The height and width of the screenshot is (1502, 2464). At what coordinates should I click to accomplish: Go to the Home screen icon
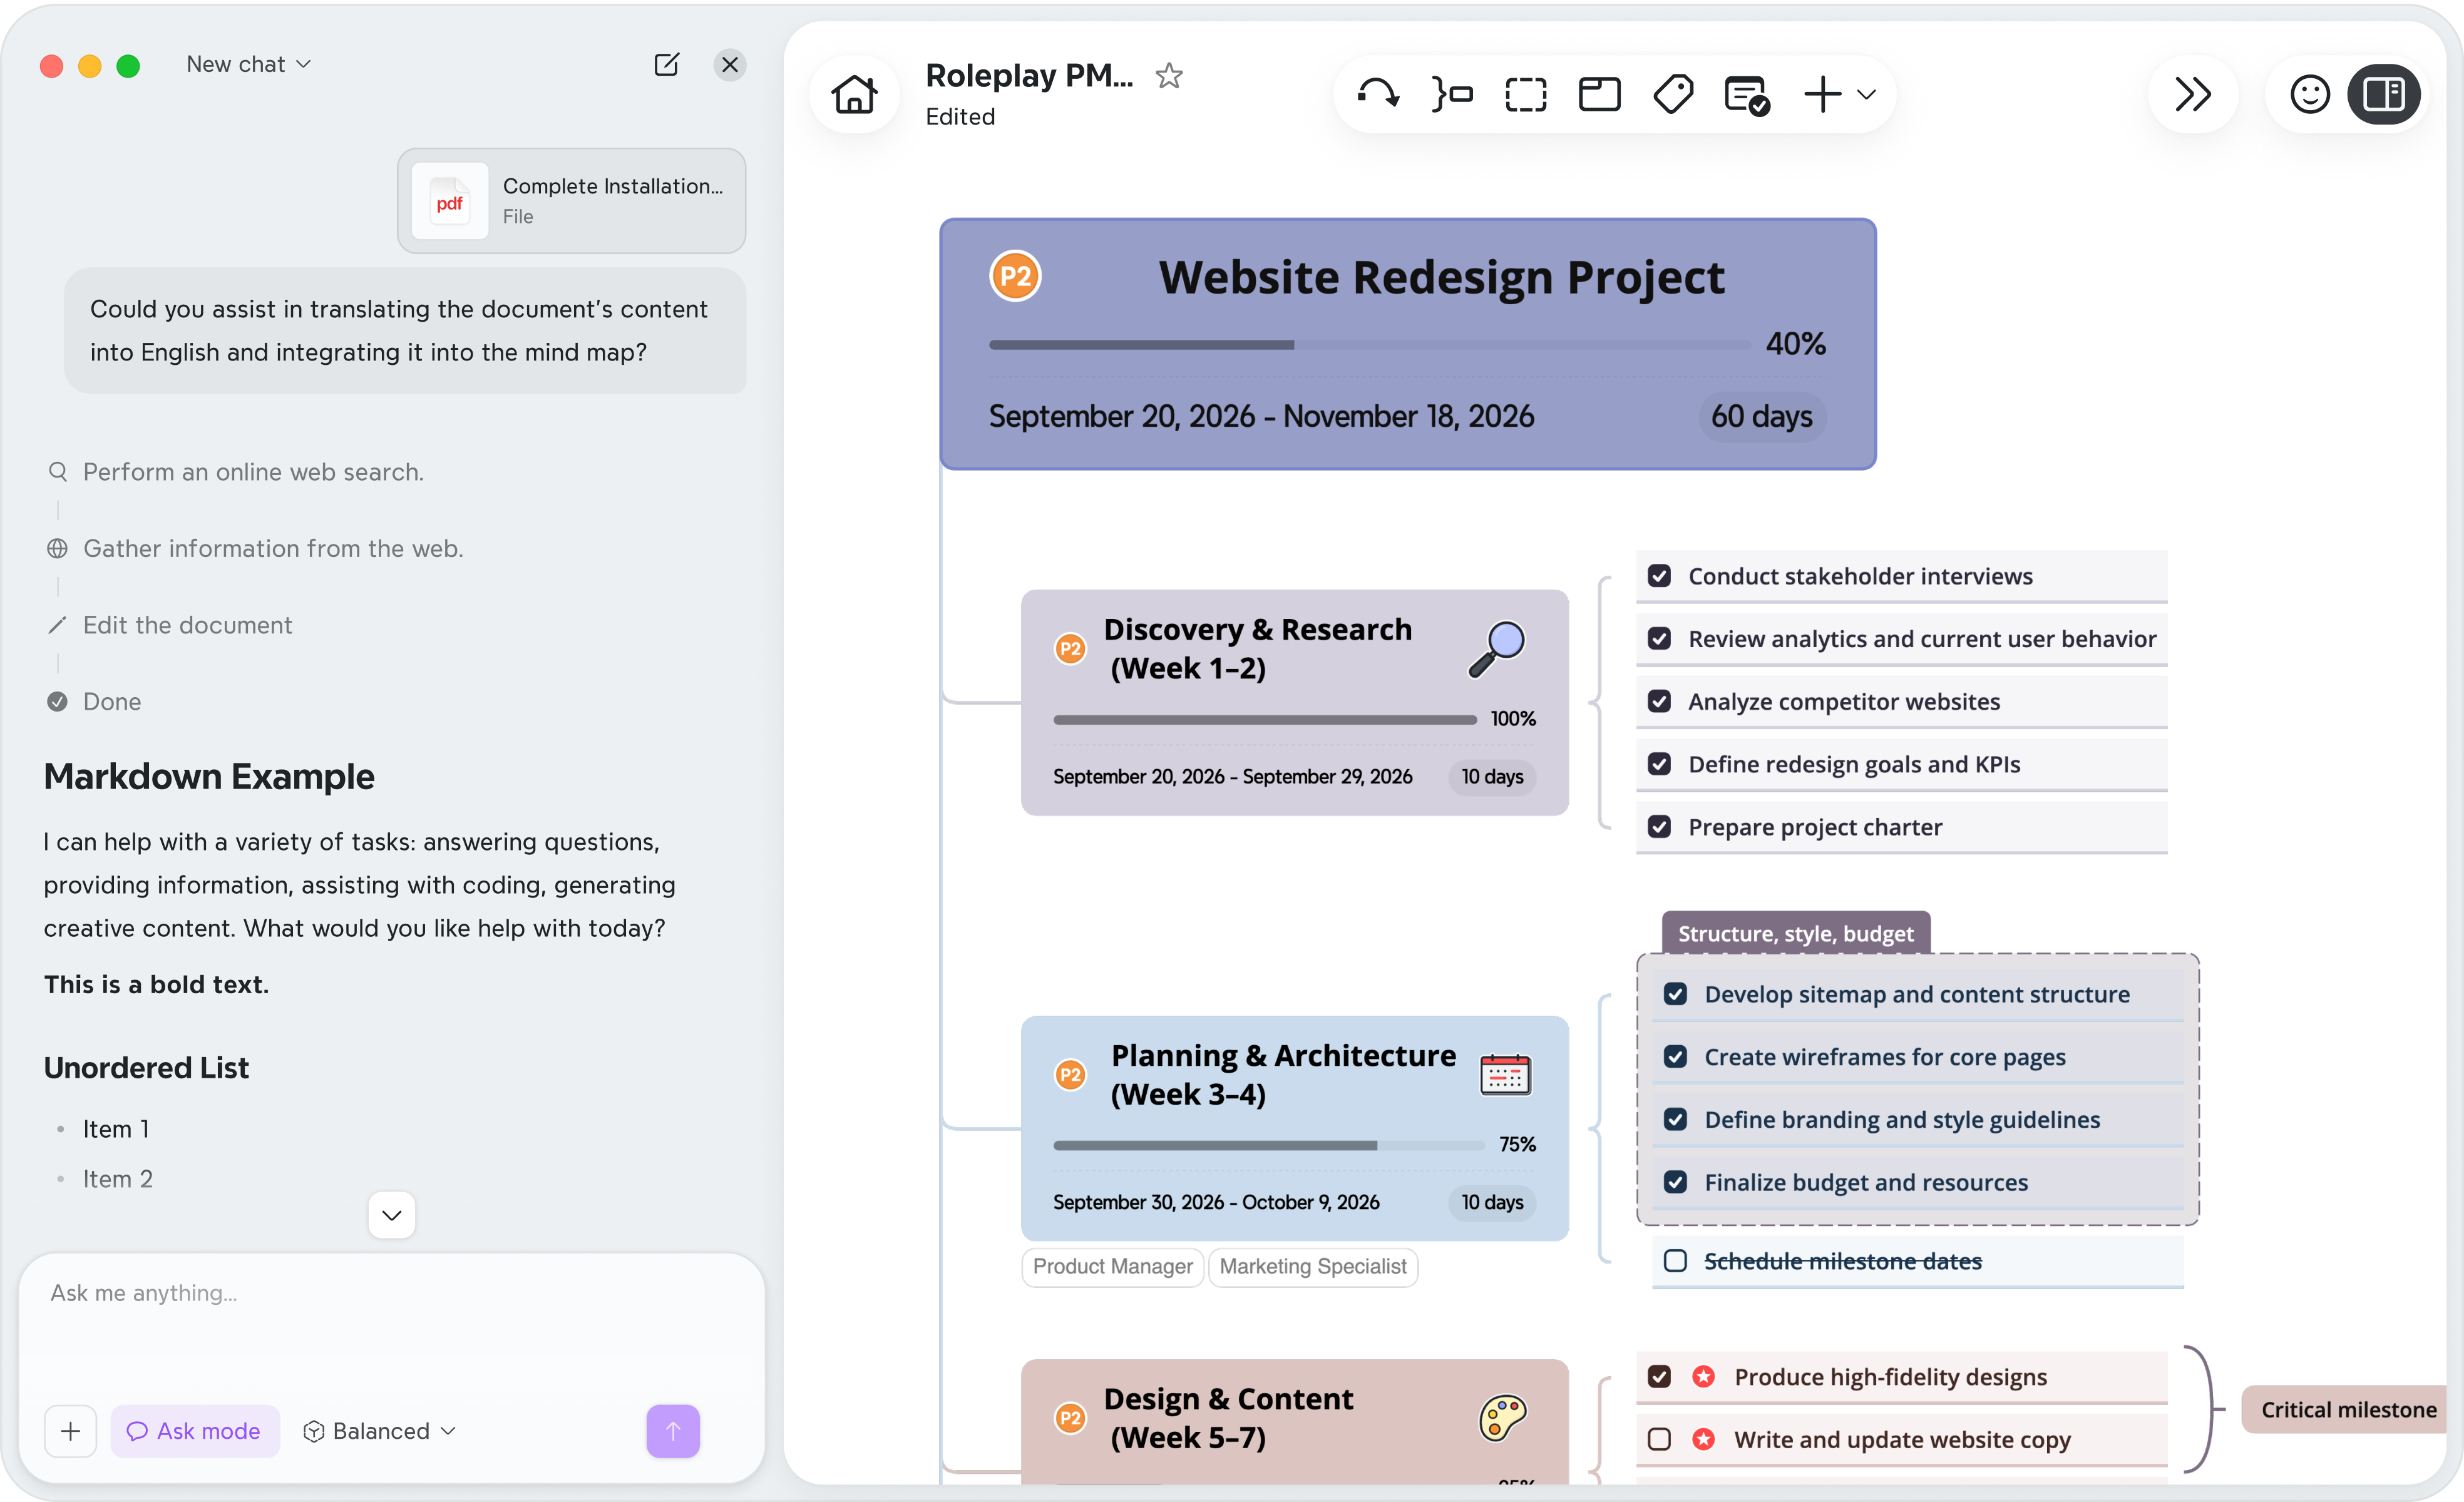tap(854, 94)
